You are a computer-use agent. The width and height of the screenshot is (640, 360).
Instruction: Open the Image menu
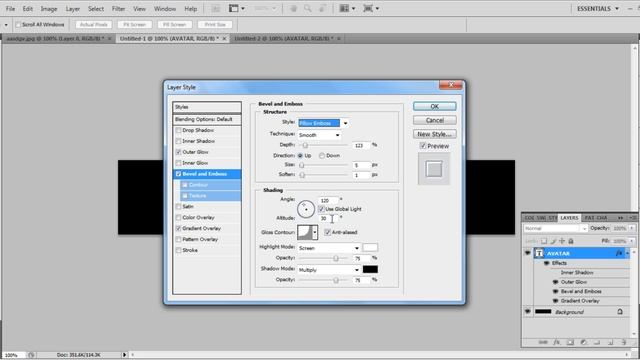[x=49, y=9]
